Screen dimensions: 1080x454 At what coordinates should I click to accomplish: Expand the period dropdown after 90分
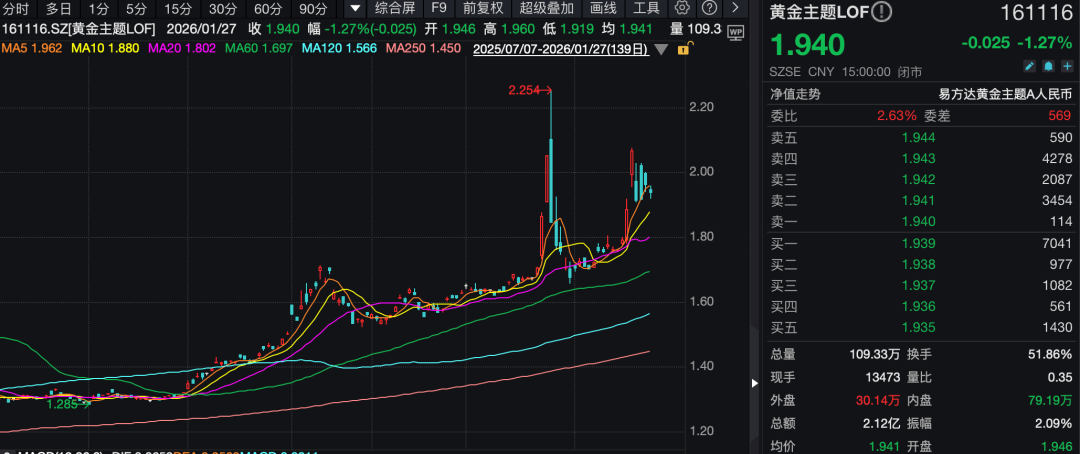click(353, 8)
